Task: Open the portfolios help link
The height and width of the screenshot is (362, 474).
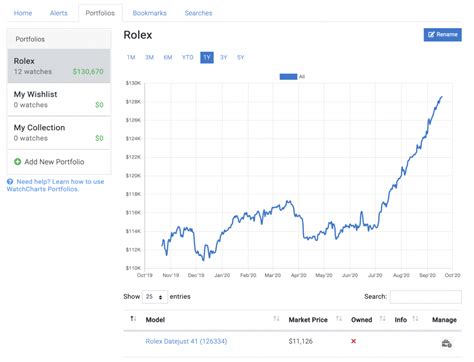Action: (55, 185)
